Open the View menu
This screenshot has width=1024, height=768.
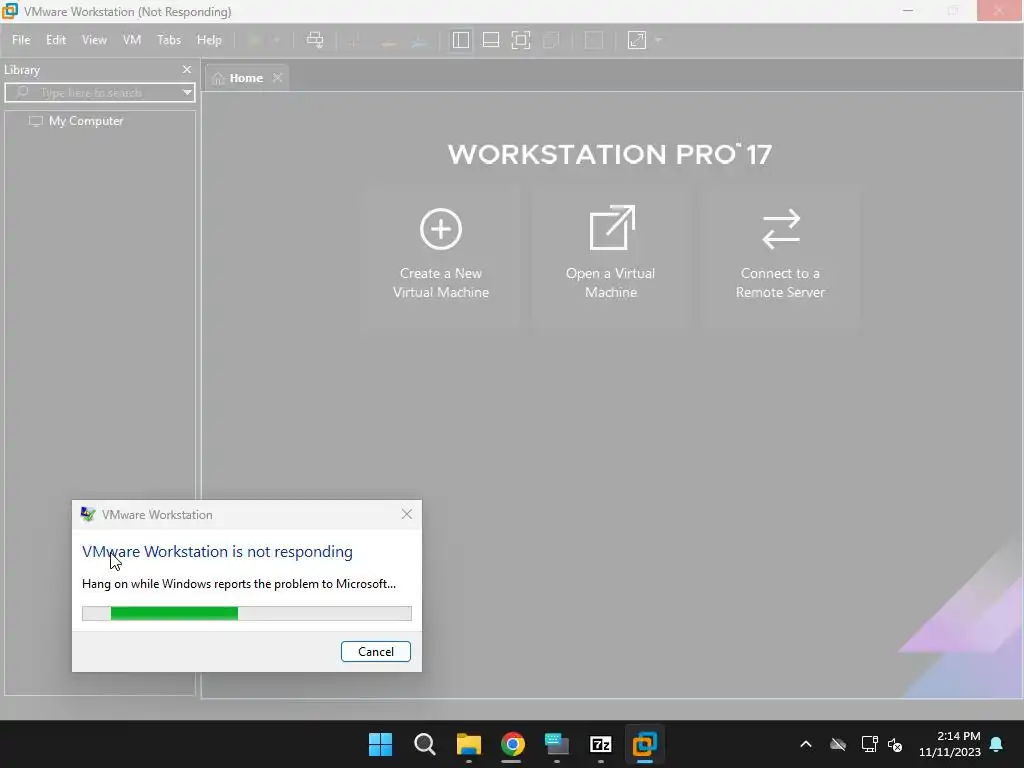(94, 40)
